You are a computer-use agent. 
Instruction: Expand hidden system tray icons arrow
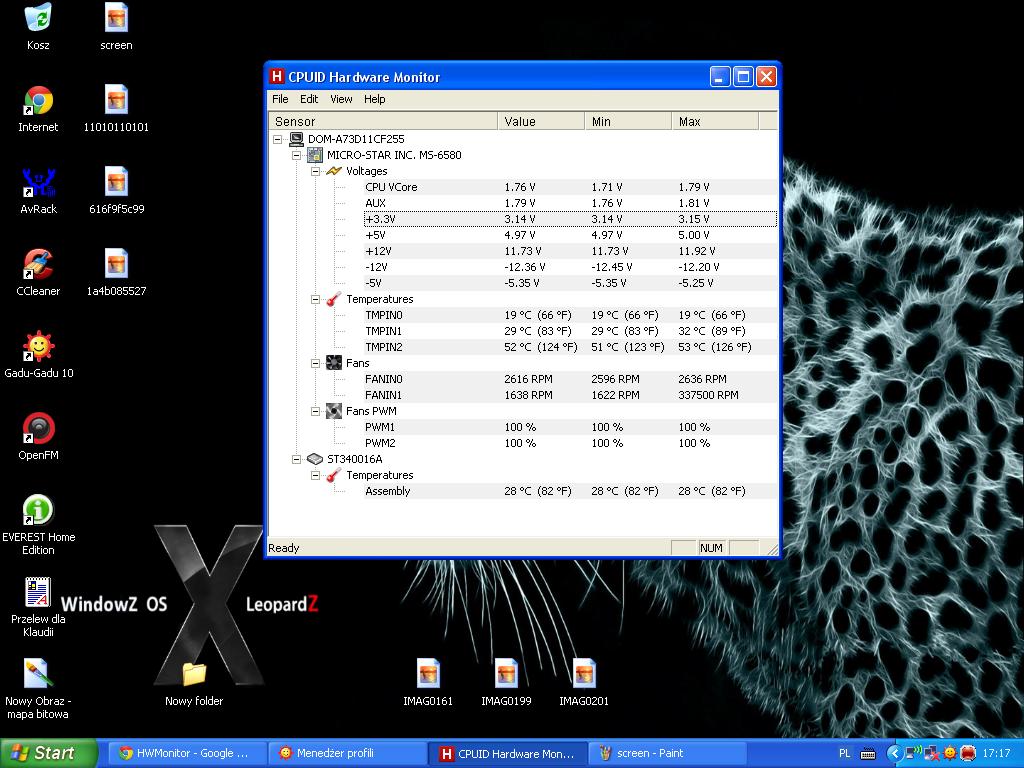pos(893,753)
